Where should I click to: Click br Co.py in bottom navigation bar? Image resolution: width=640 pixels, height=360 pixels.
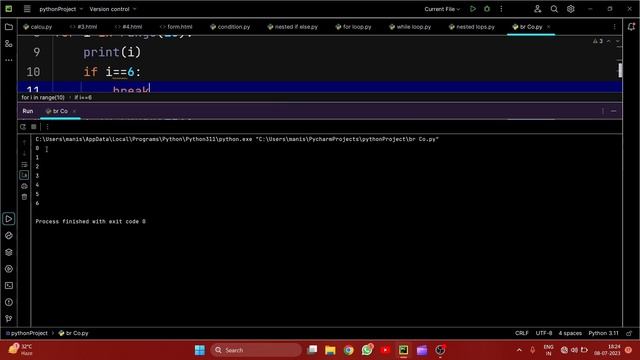pos(73,333)
